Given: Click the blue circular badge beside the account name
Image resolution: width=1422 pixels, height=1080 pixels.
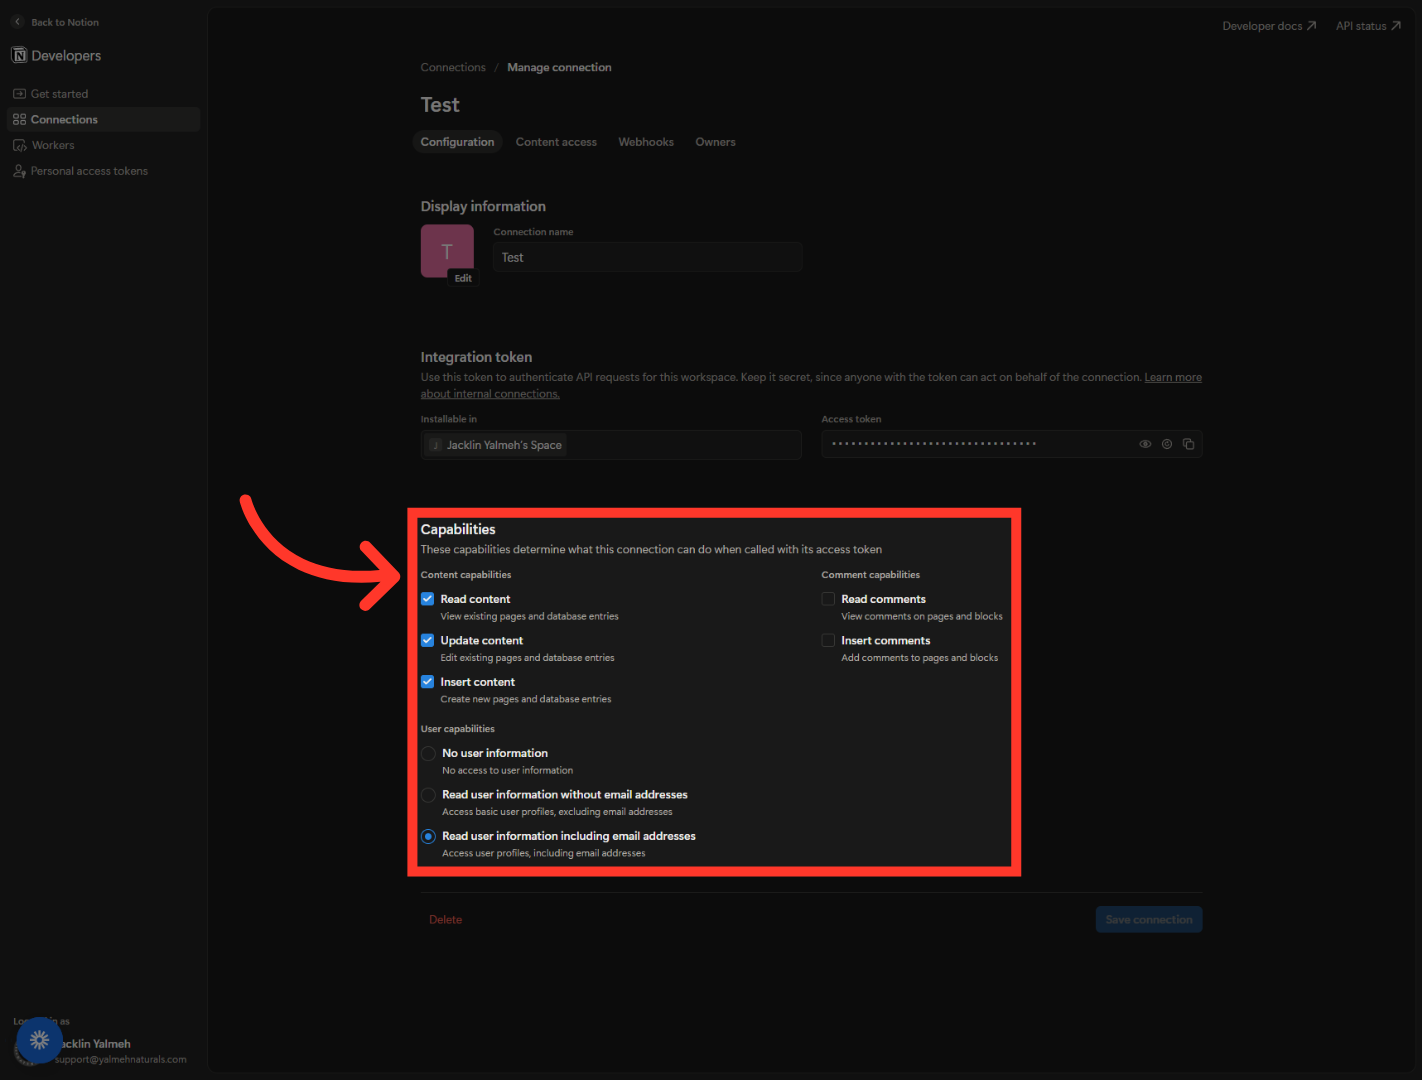Looking at the screenshot, I should (39, 1040).
